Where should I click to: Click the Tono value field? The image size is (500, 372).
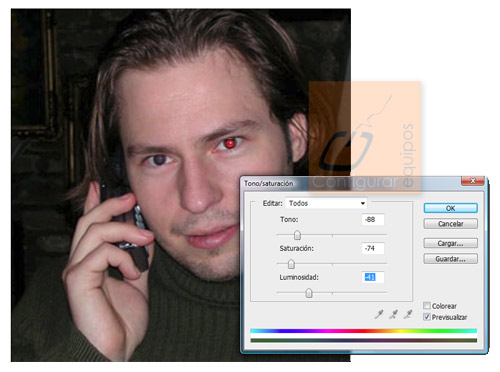point(373,220)
